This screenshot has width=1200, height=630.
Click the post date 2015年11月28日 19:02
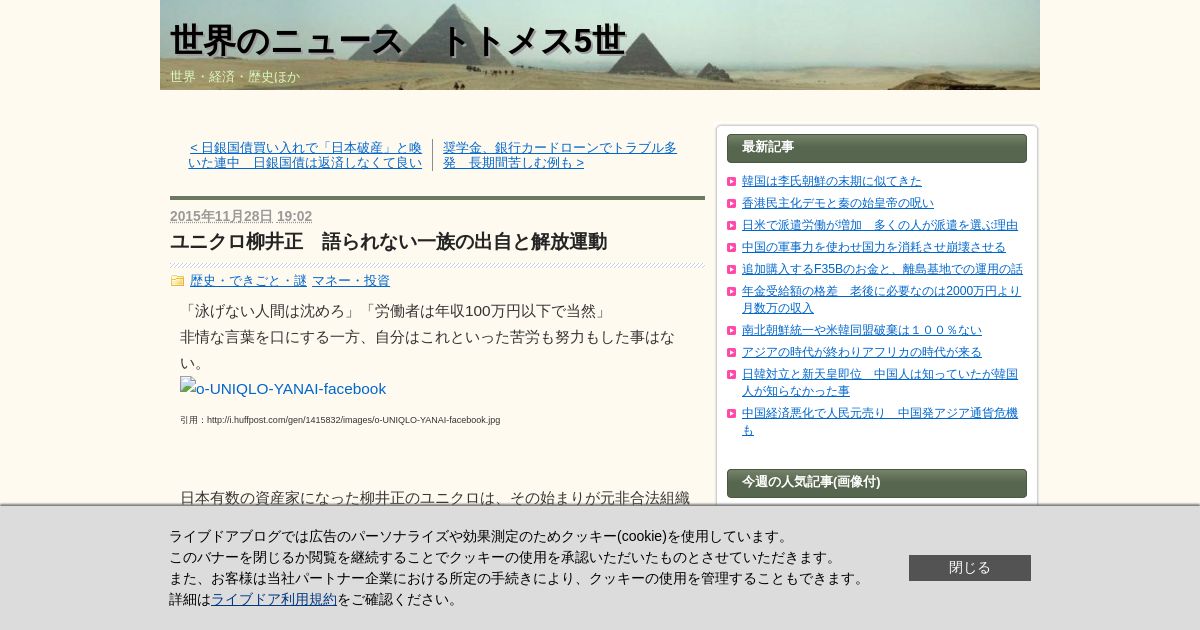pyautogui.click(x=241, y=216)
